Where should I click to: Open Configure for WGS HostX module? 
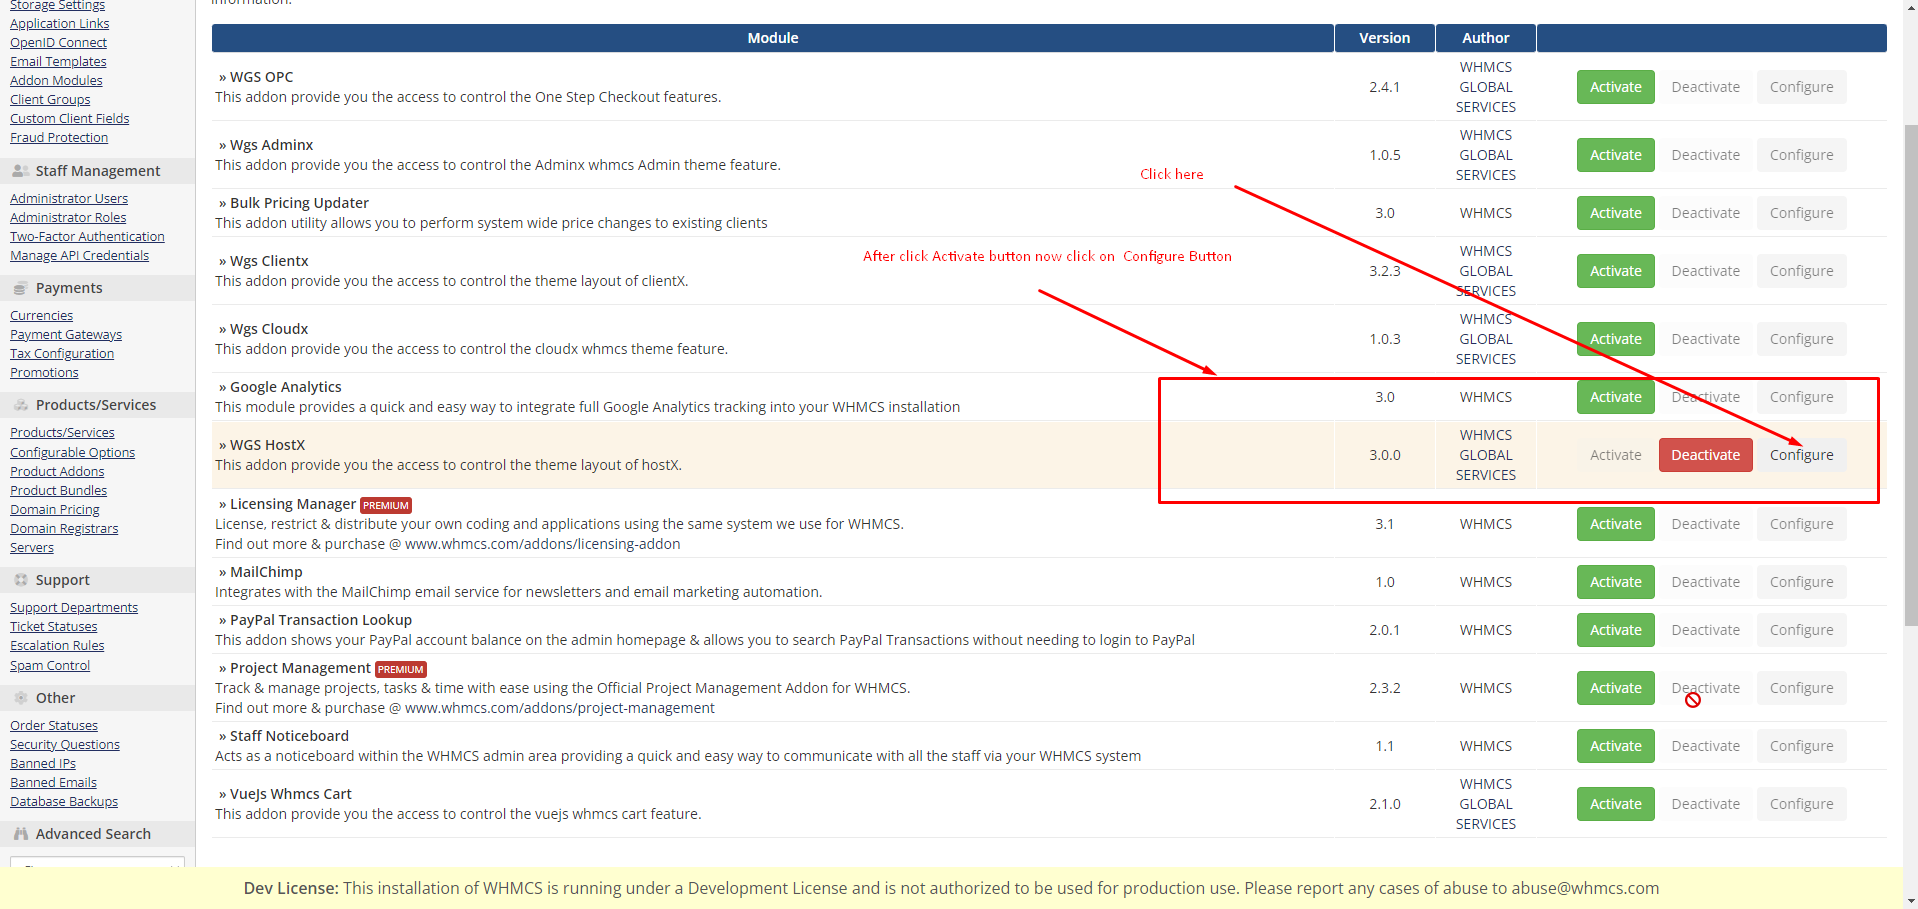point(1801,455)
